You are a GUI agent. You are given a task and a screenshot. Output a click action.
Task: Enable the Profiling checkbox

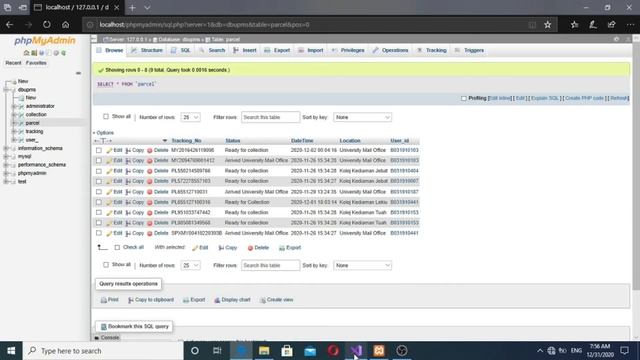coord(463,98)
